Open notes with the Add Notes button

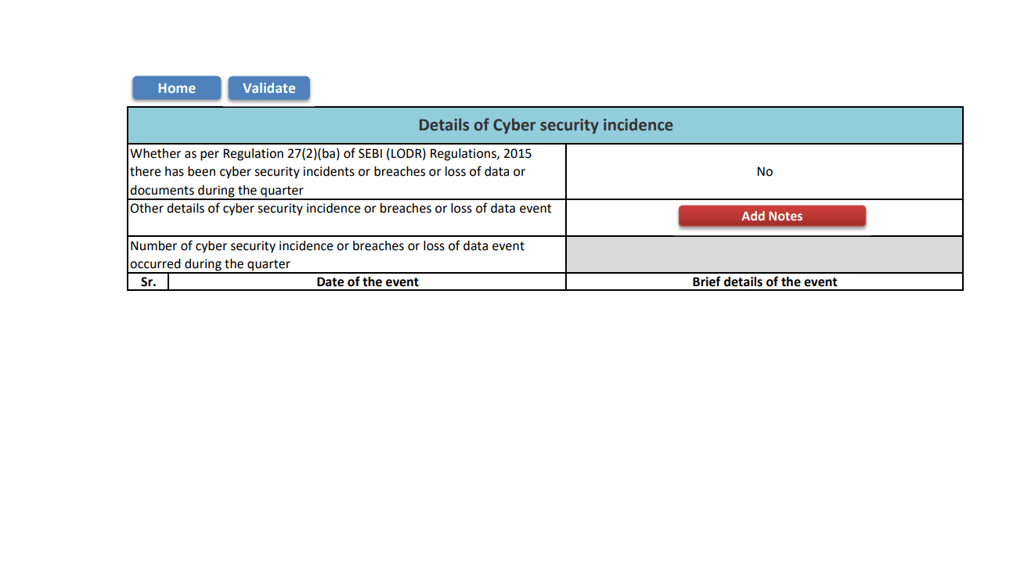coord(771,216)
